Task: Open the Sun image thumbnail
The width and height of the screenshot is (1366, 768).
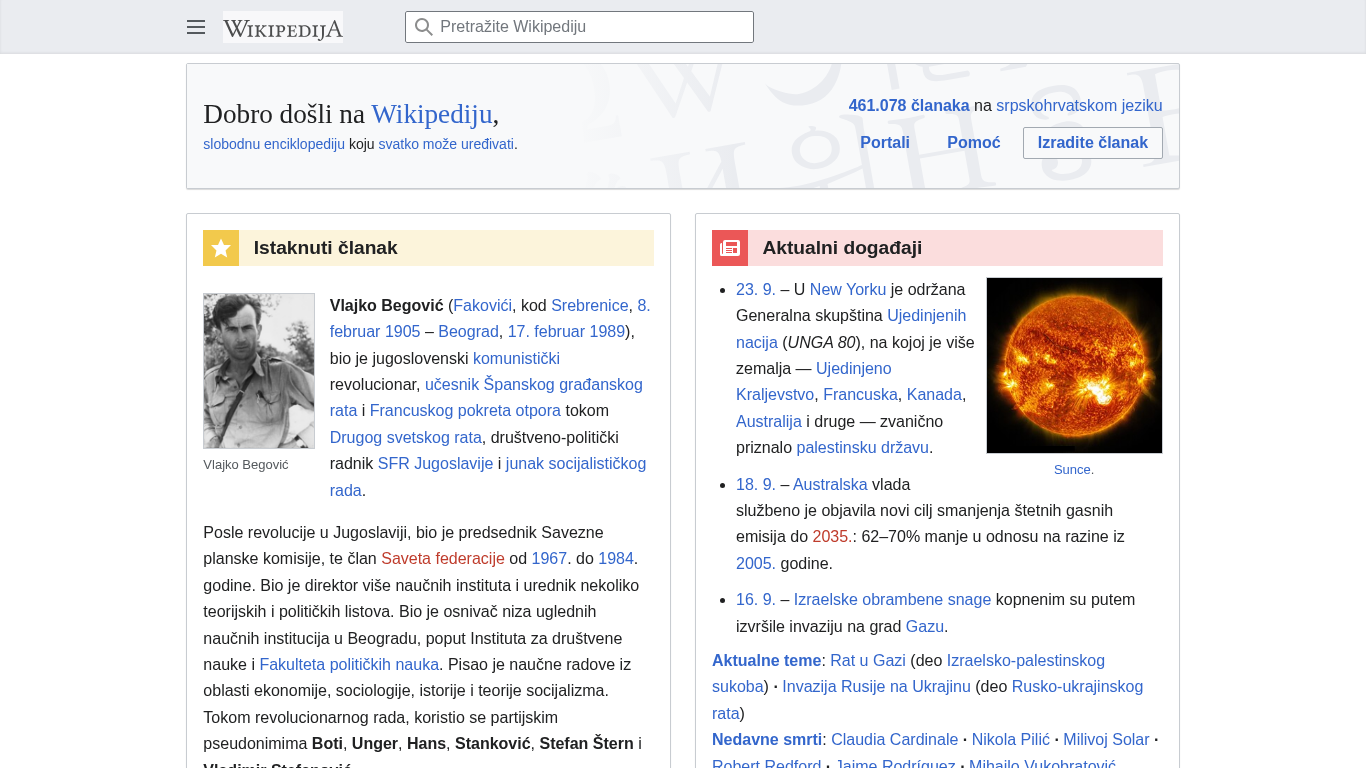Action: pyautogui.click(x=1074, y=365)
